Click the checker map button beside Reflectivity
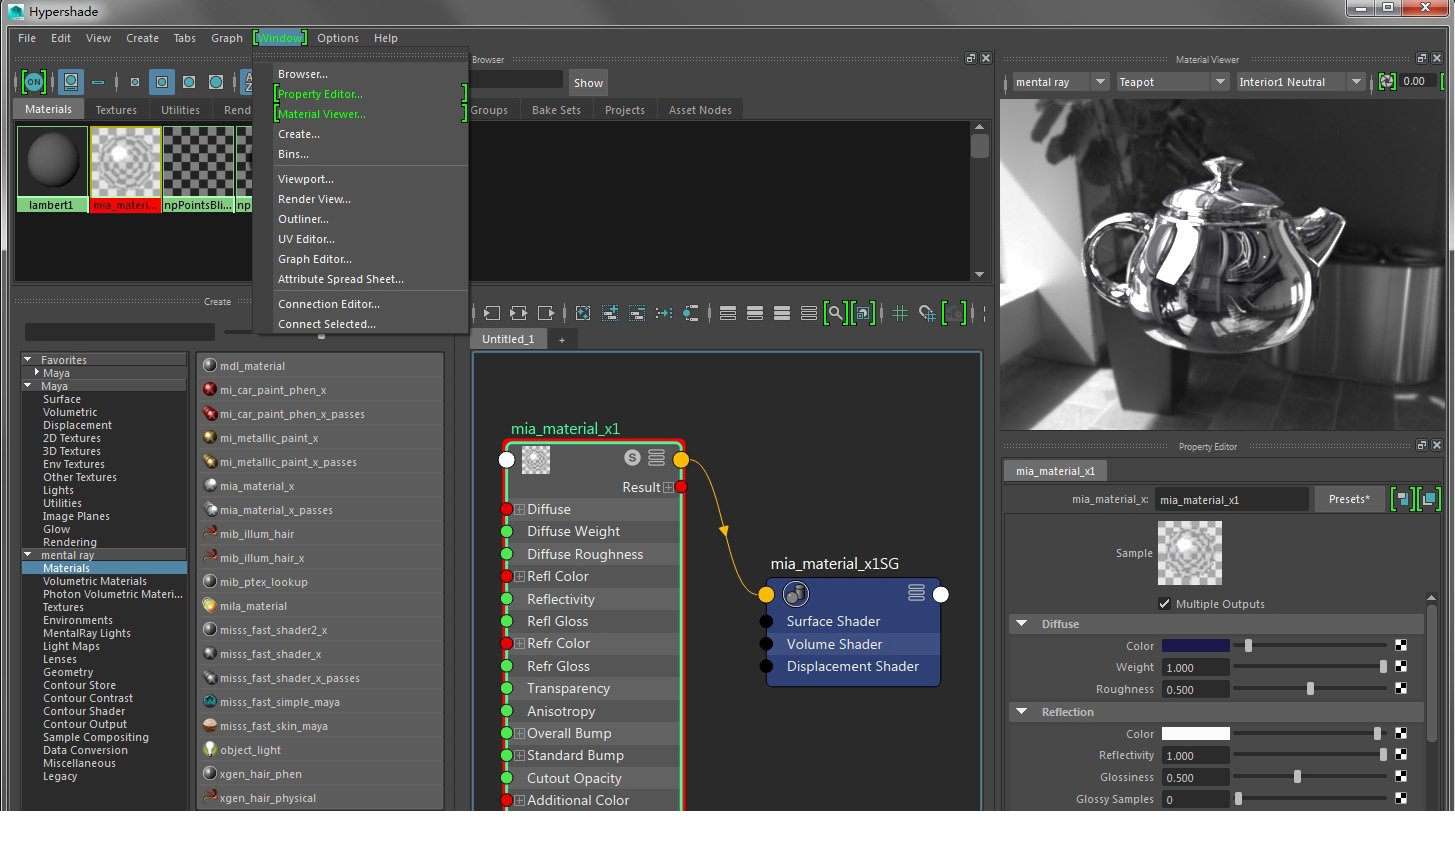 [x=1401, y=755]
